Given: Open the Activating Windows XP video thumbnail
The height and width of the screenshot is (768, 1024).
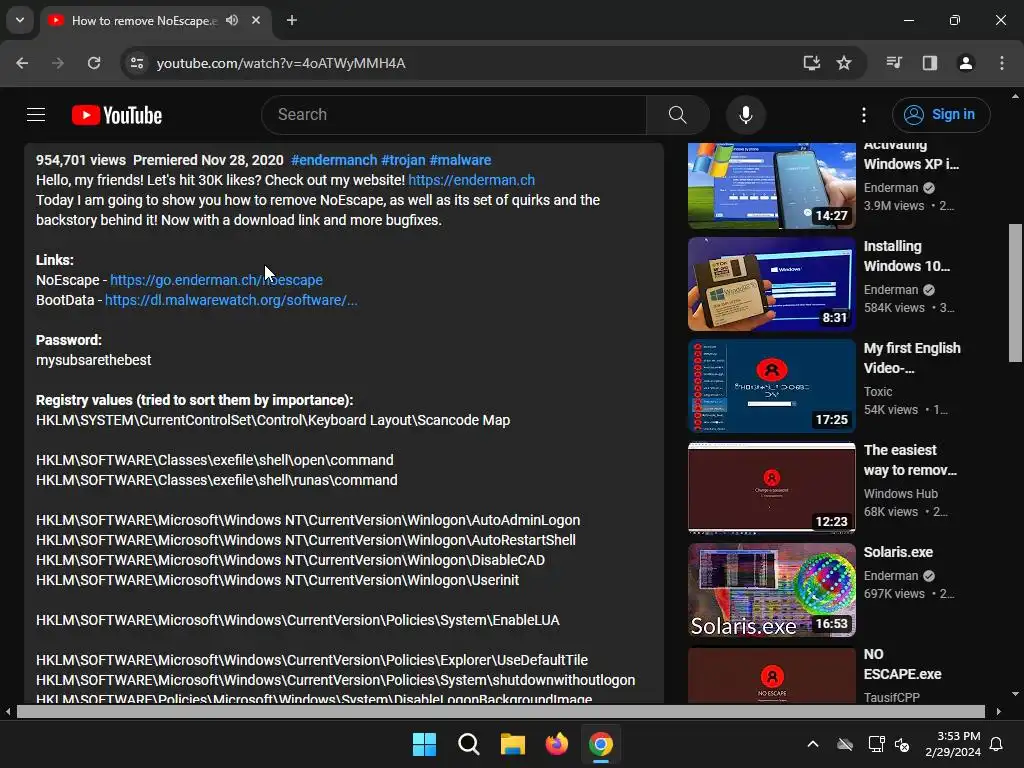Looking at the screenshot, I should 771,186.
